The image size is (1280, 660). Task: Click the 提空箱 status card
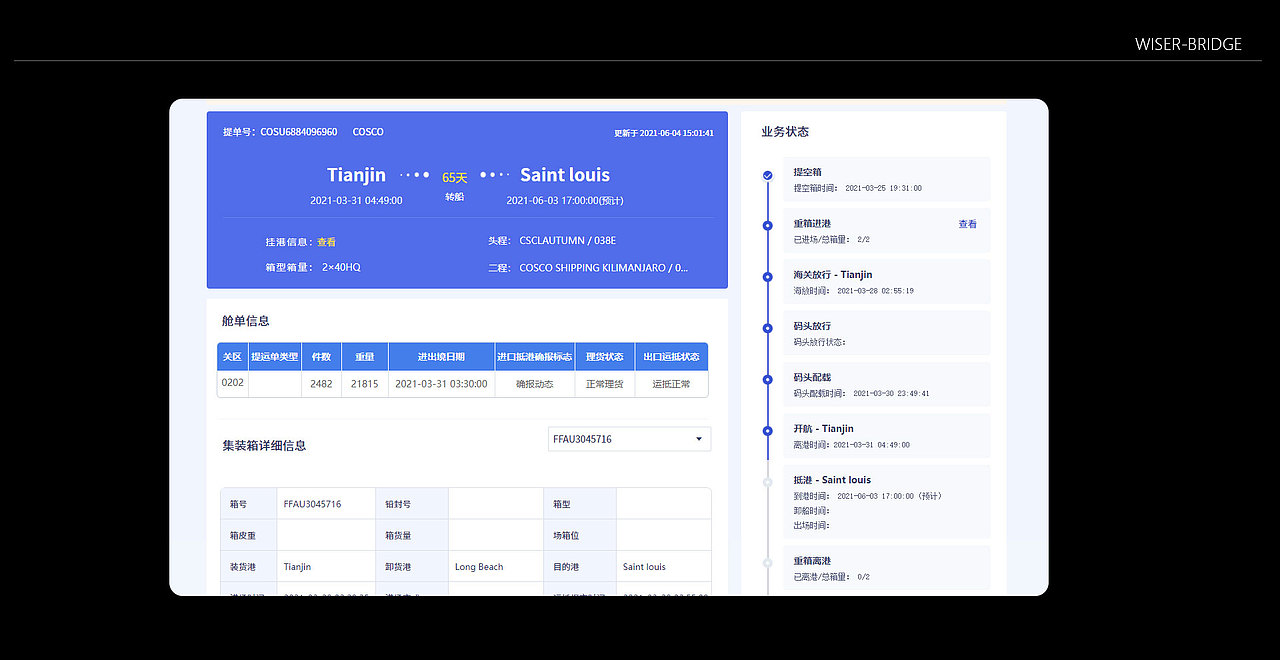coord(886,180)
